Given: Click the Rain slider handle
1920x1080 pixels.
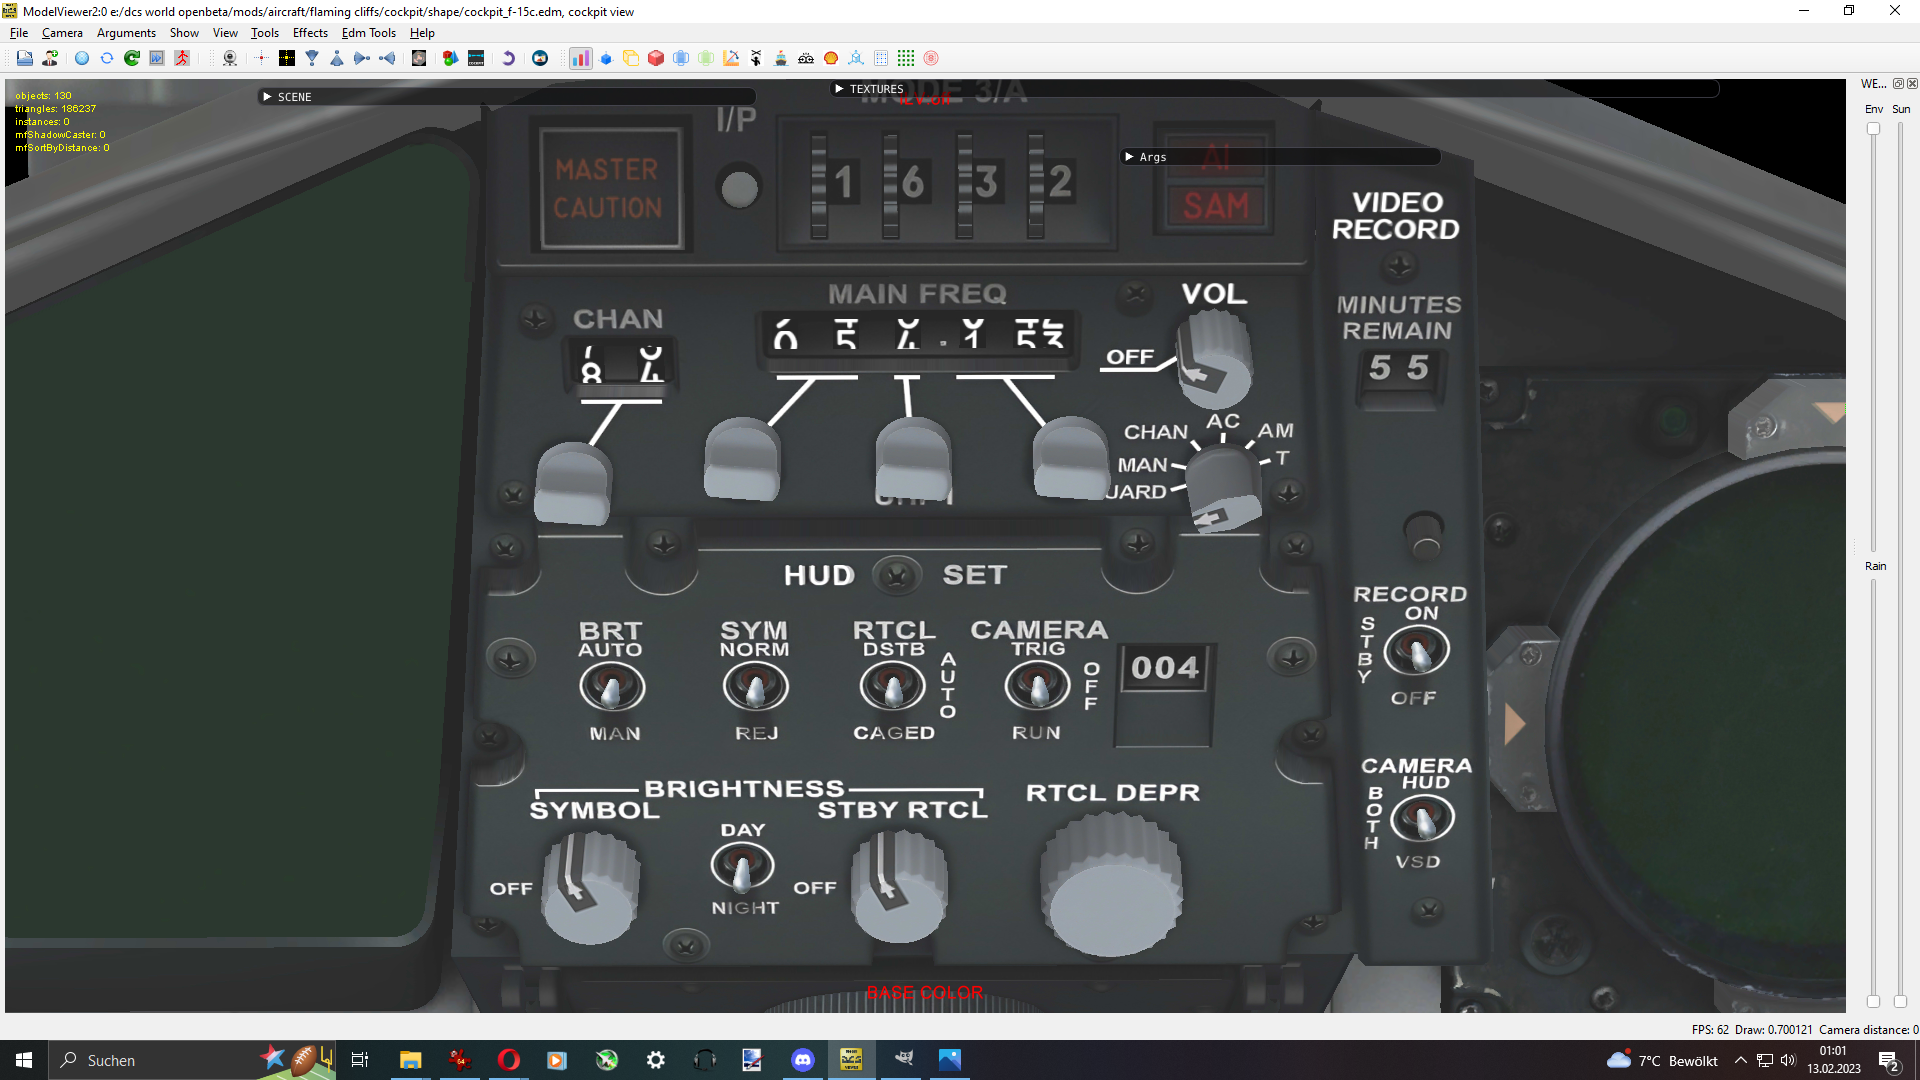Looking at the screenshot, I should coord(1873,1001).
